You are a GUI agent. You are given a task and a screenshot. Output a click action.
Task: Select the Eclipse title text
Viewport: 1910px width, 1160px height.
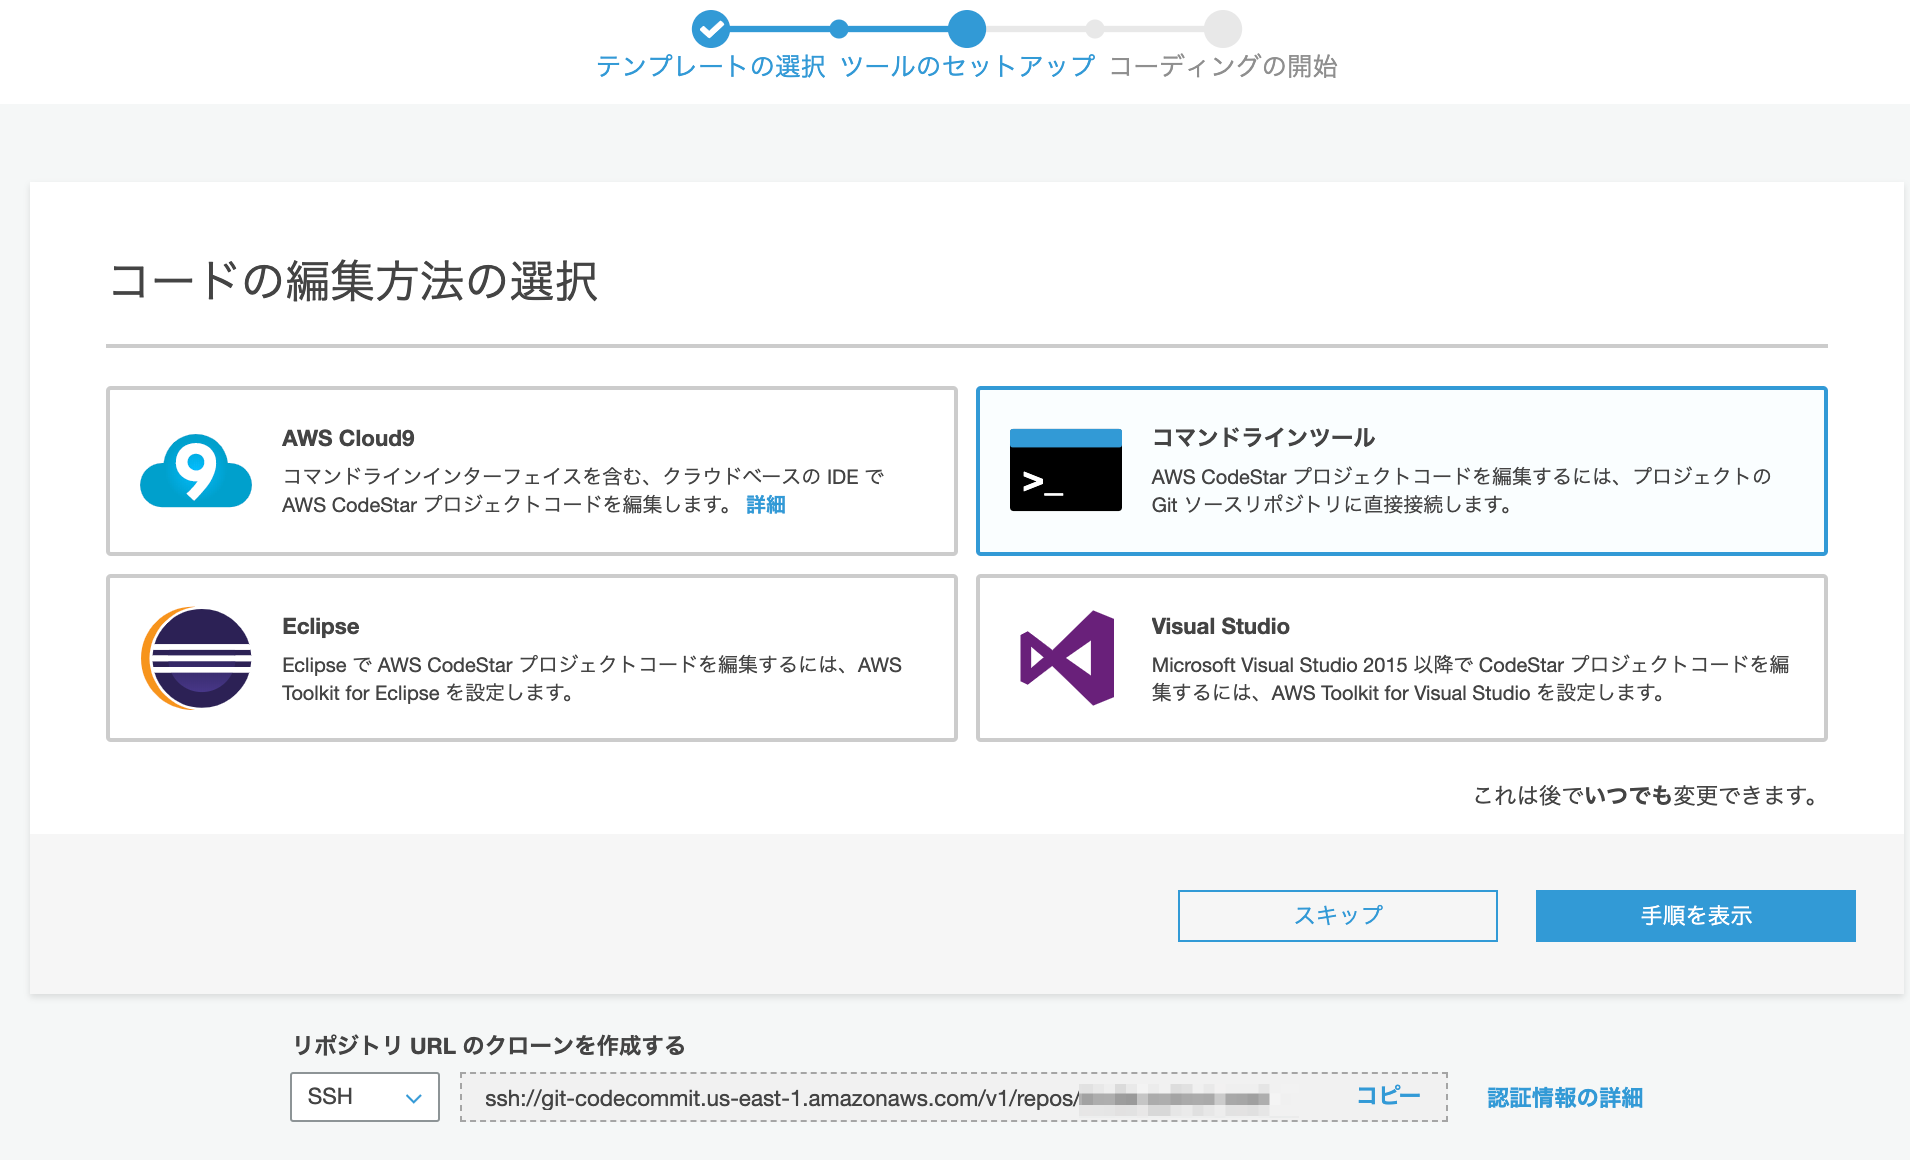320,626
